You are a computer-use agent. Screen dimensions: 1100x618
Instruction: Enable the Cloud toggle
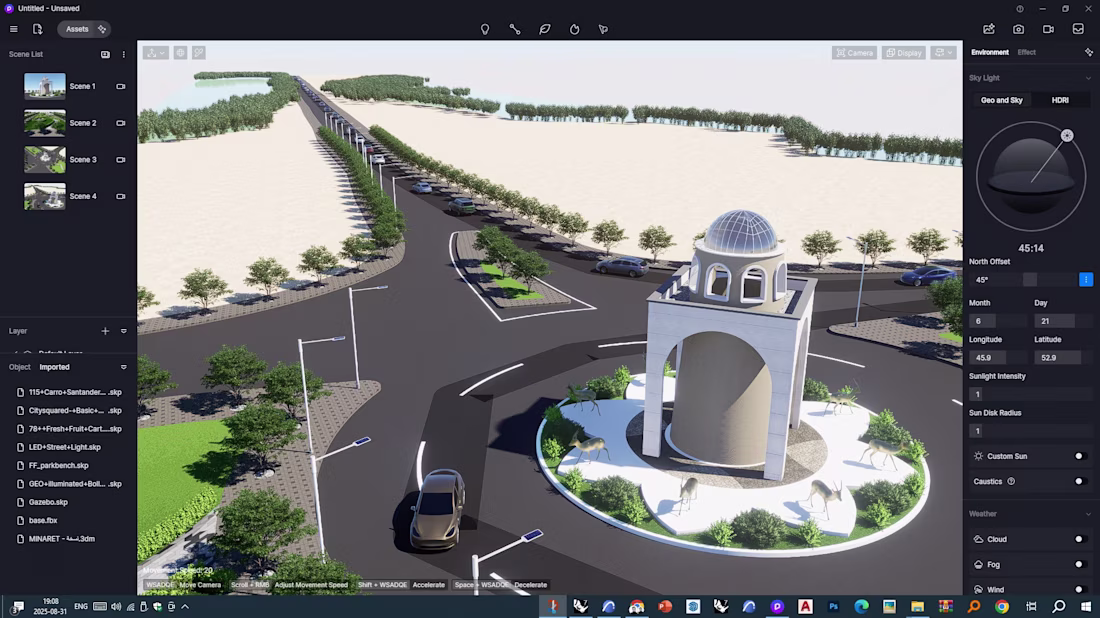click(x=1080, y=539)
